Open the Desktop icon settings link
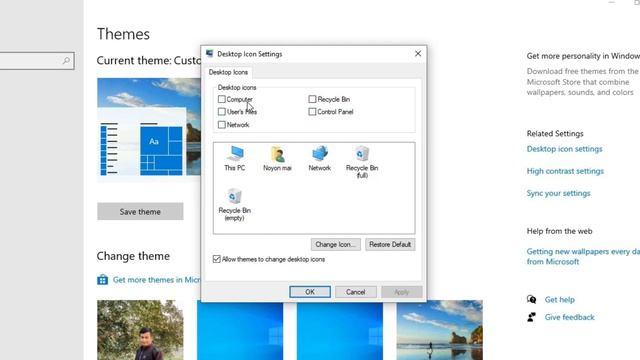Viewport: 640px width, 360px height. click(564, 149)
